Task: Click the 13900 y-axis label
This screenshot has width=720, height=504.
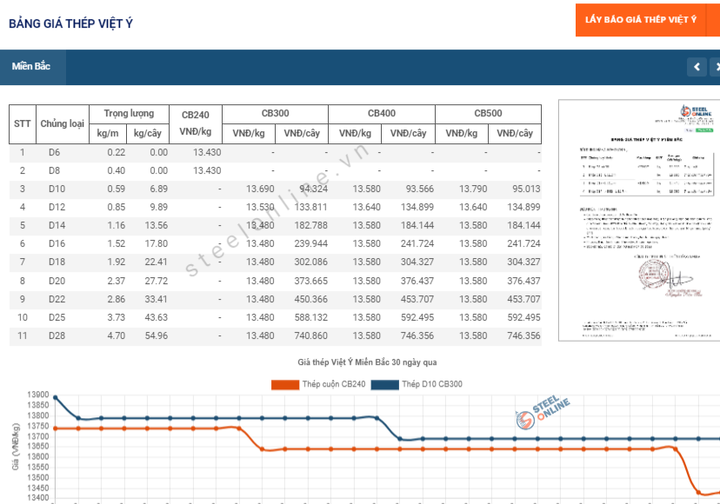Action: [38, 395]
